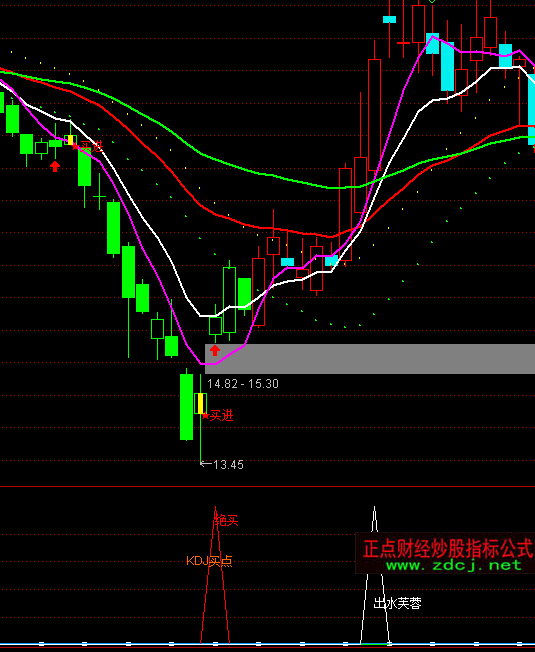This screenshot has width=535, height=652.
Task: Click red up arrow below small hollow green candle
Action: tap(55, 166)
